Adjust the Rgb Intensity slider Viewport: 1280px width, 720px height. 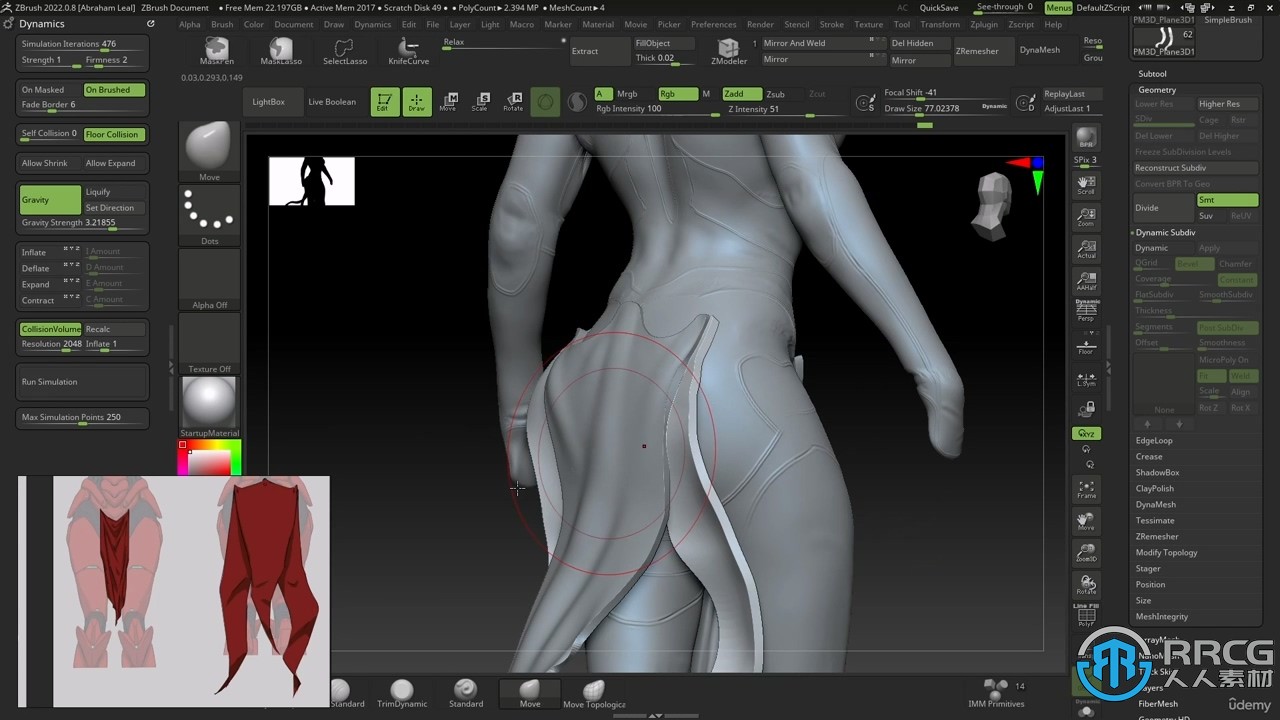click(656, 109)
